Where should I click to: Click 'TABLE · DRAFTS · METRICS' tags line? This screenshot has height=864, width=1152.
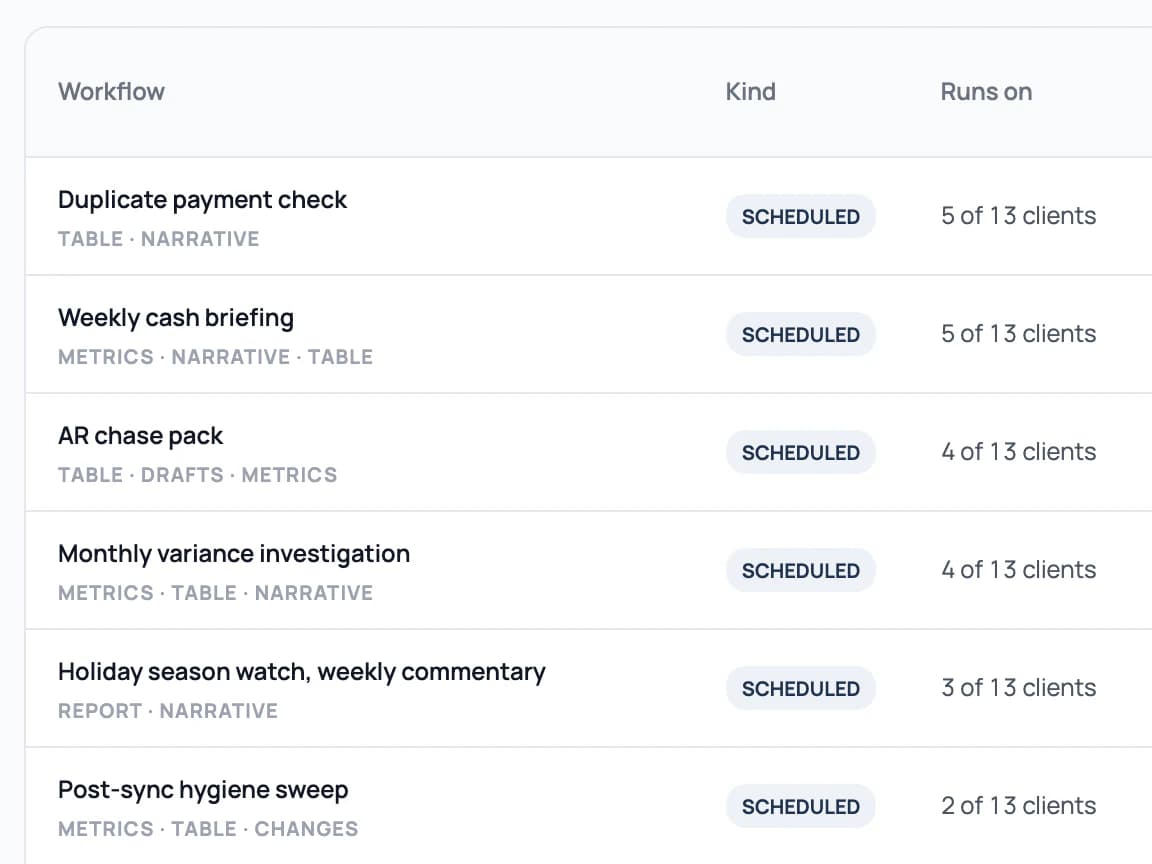coord(198,475)
